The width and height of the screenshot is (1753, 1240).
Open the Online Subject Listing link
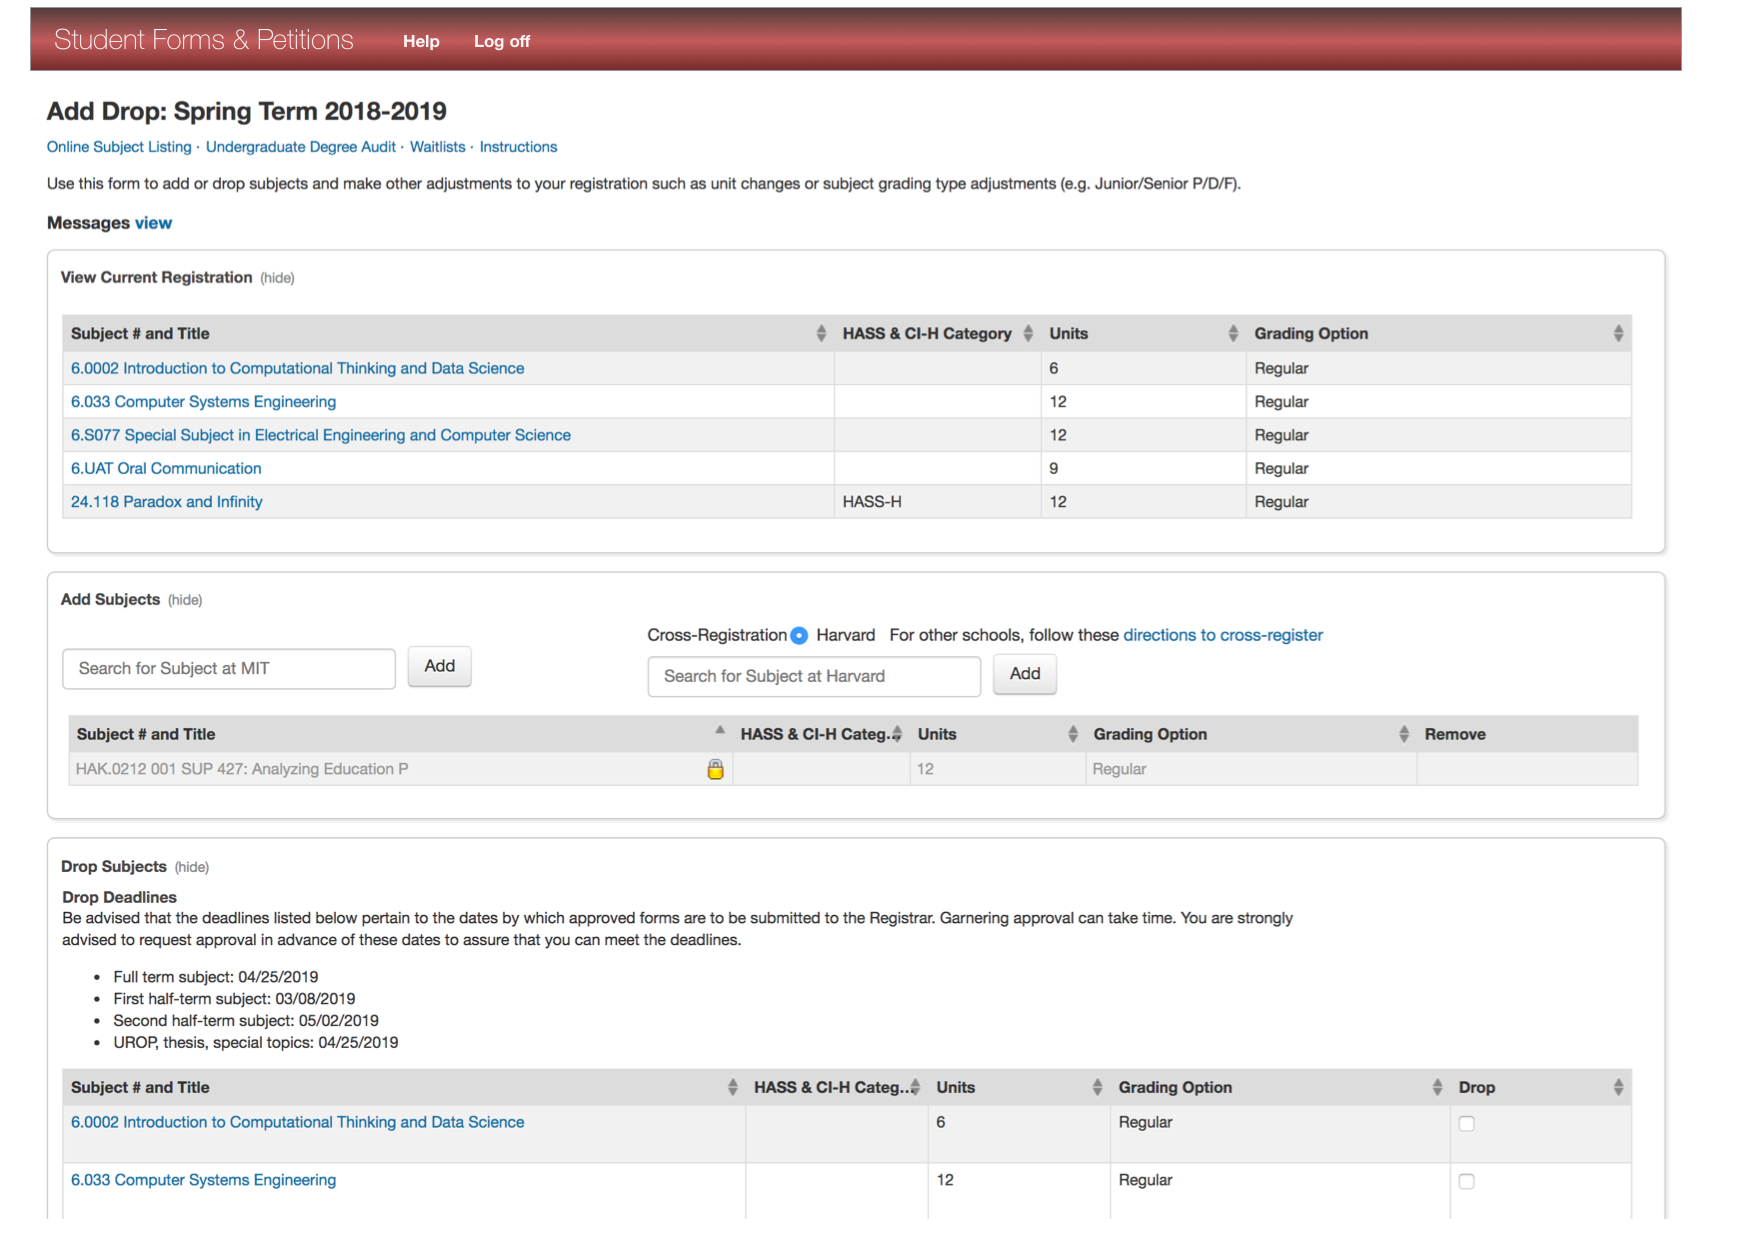click(x=119, y=147)
